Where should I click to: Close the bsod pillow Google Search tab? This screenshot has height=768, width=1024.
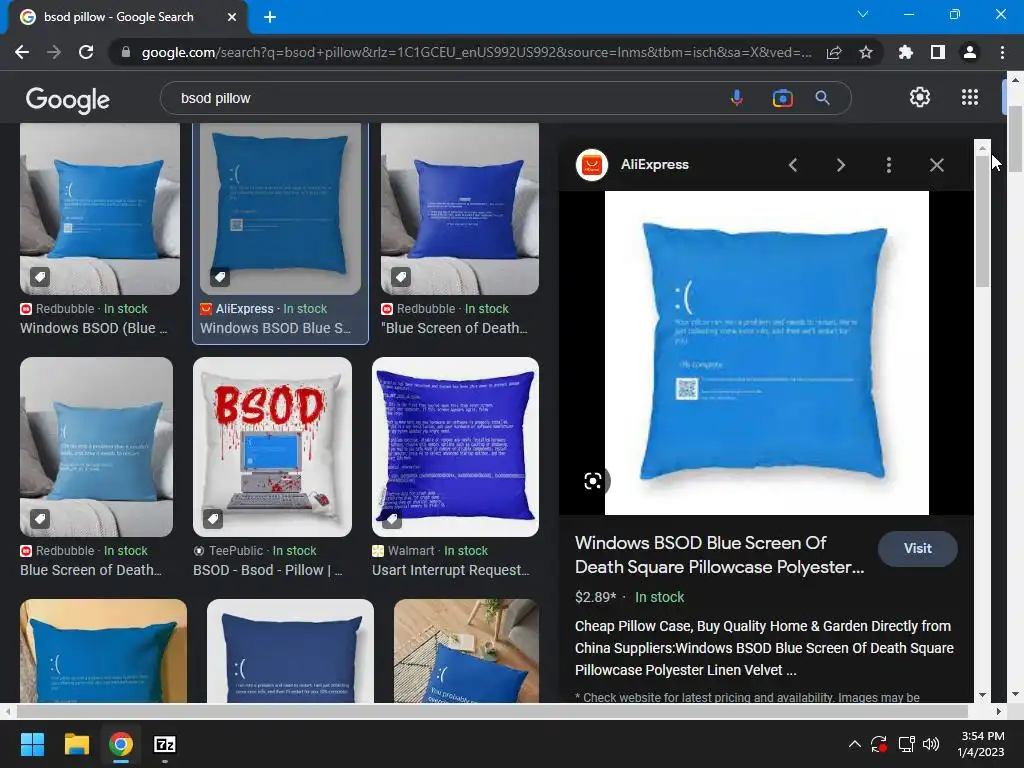click(232, 17)
